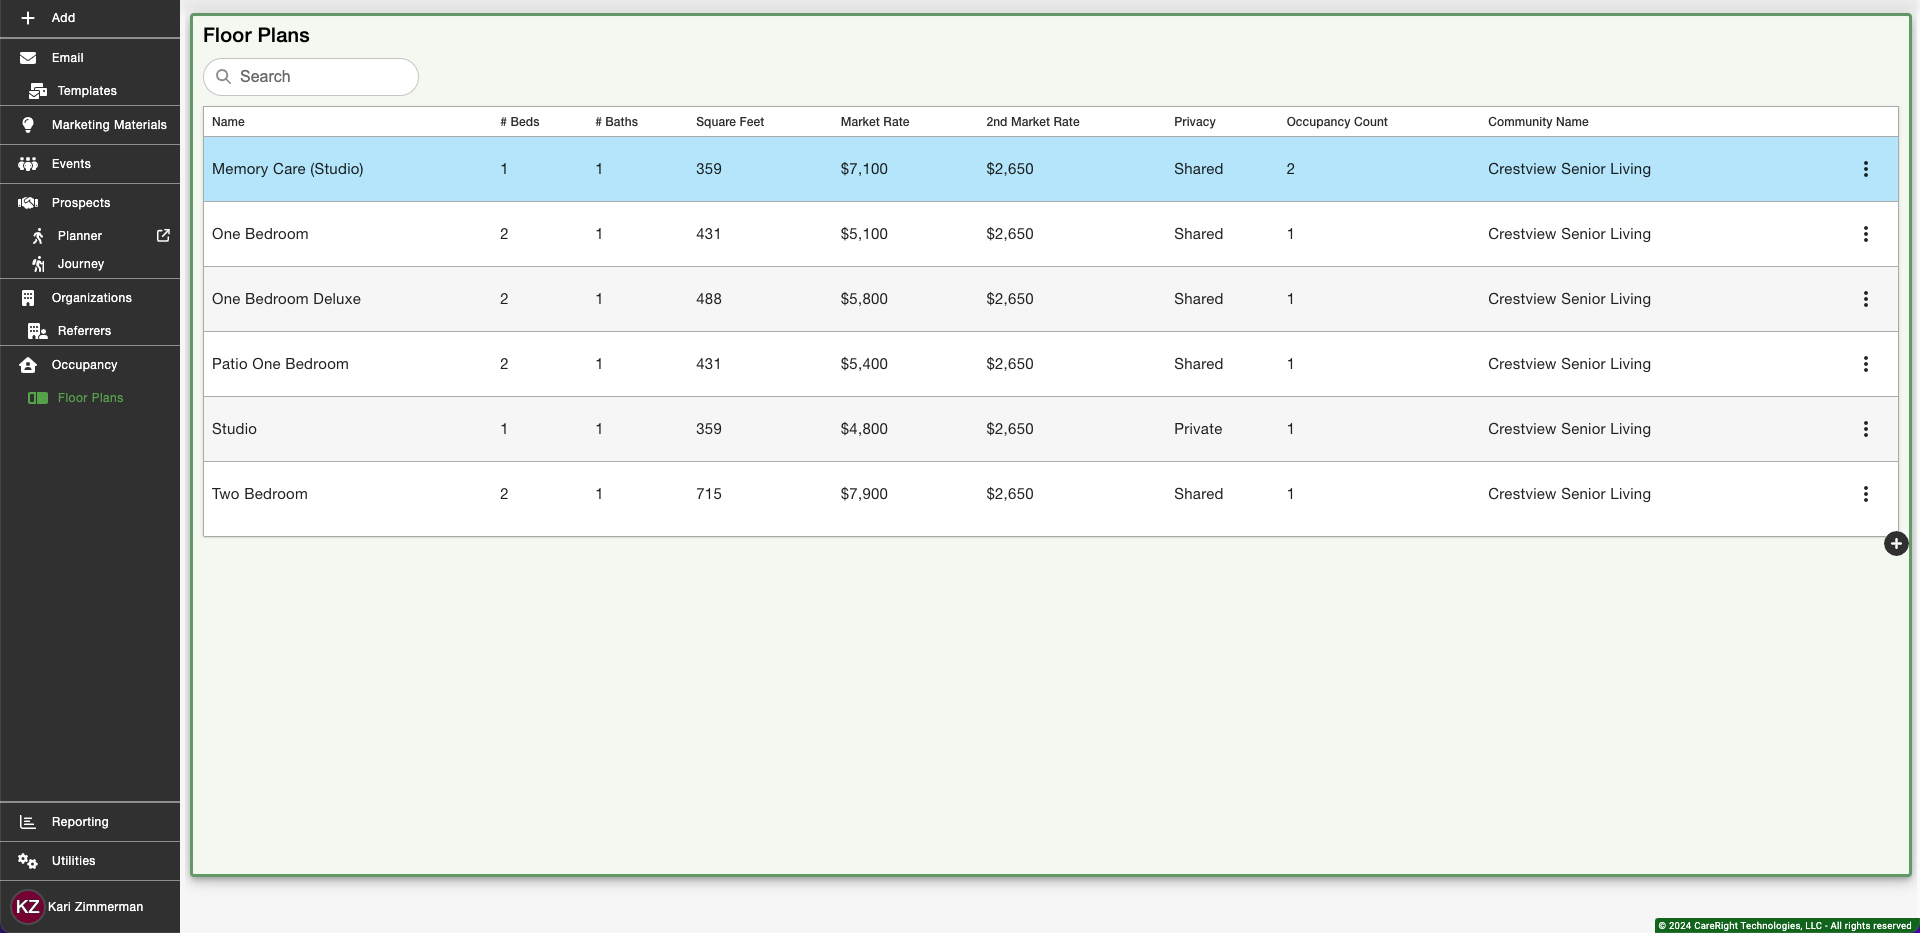
Task: Open Referrers section in sidebar
Action: [84, 331]
